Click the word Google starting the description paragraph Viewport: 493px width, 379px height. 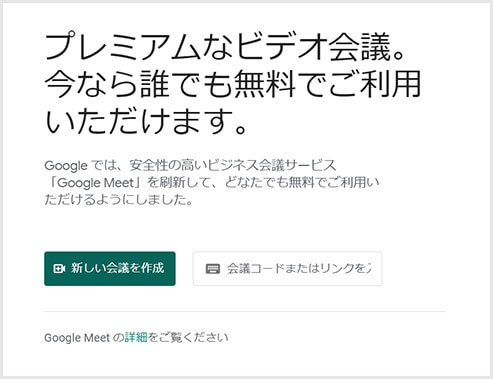66,166
